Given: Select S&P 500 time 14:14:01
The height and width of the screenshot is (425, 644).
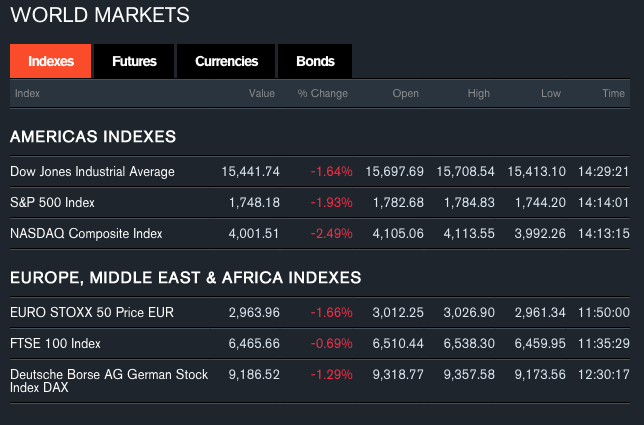Looking at the screenshot, I should coord(603,202).
